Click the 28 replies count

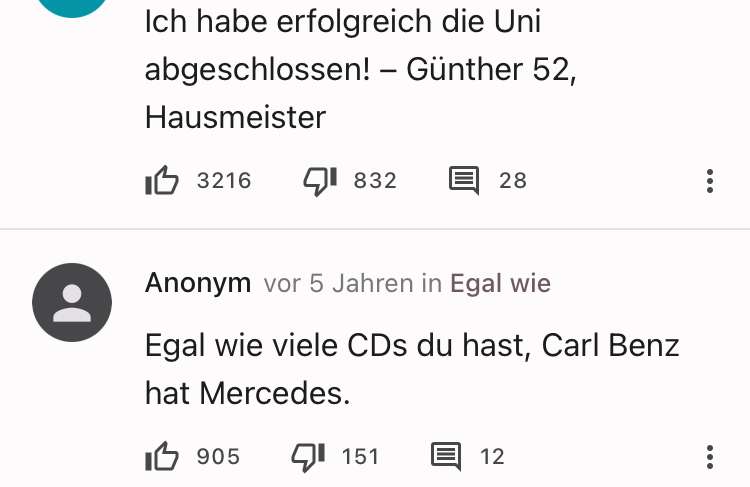[x=513, y=181]
